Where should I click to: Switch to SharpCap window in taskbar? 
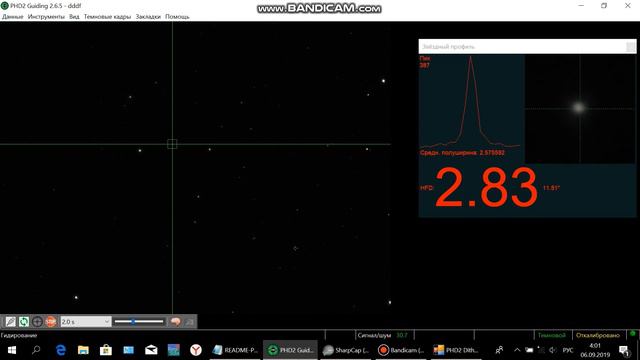[x=345, y=350]
